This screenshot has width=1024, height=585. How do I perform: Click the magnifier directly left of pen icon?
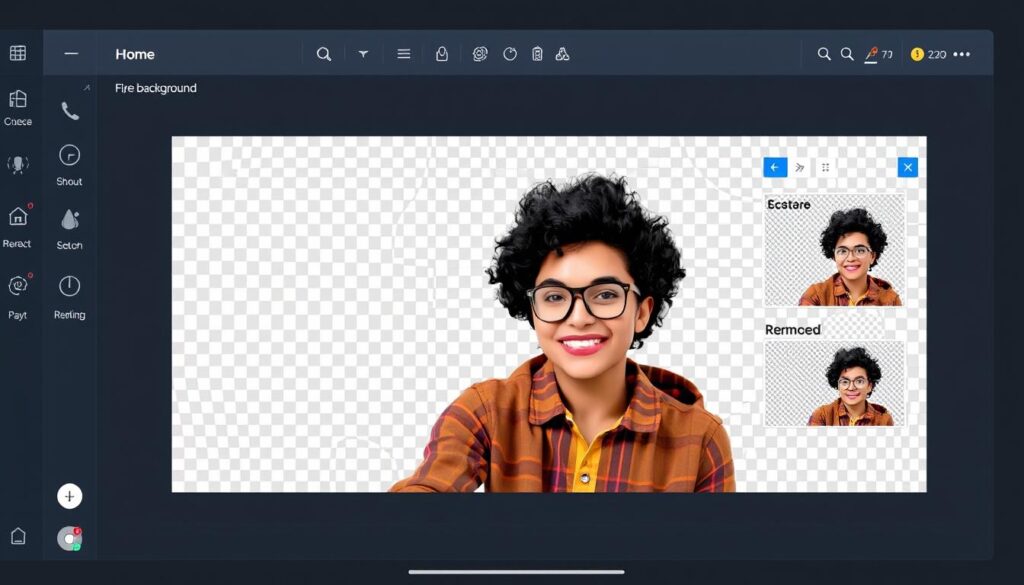tap(847, 54)
